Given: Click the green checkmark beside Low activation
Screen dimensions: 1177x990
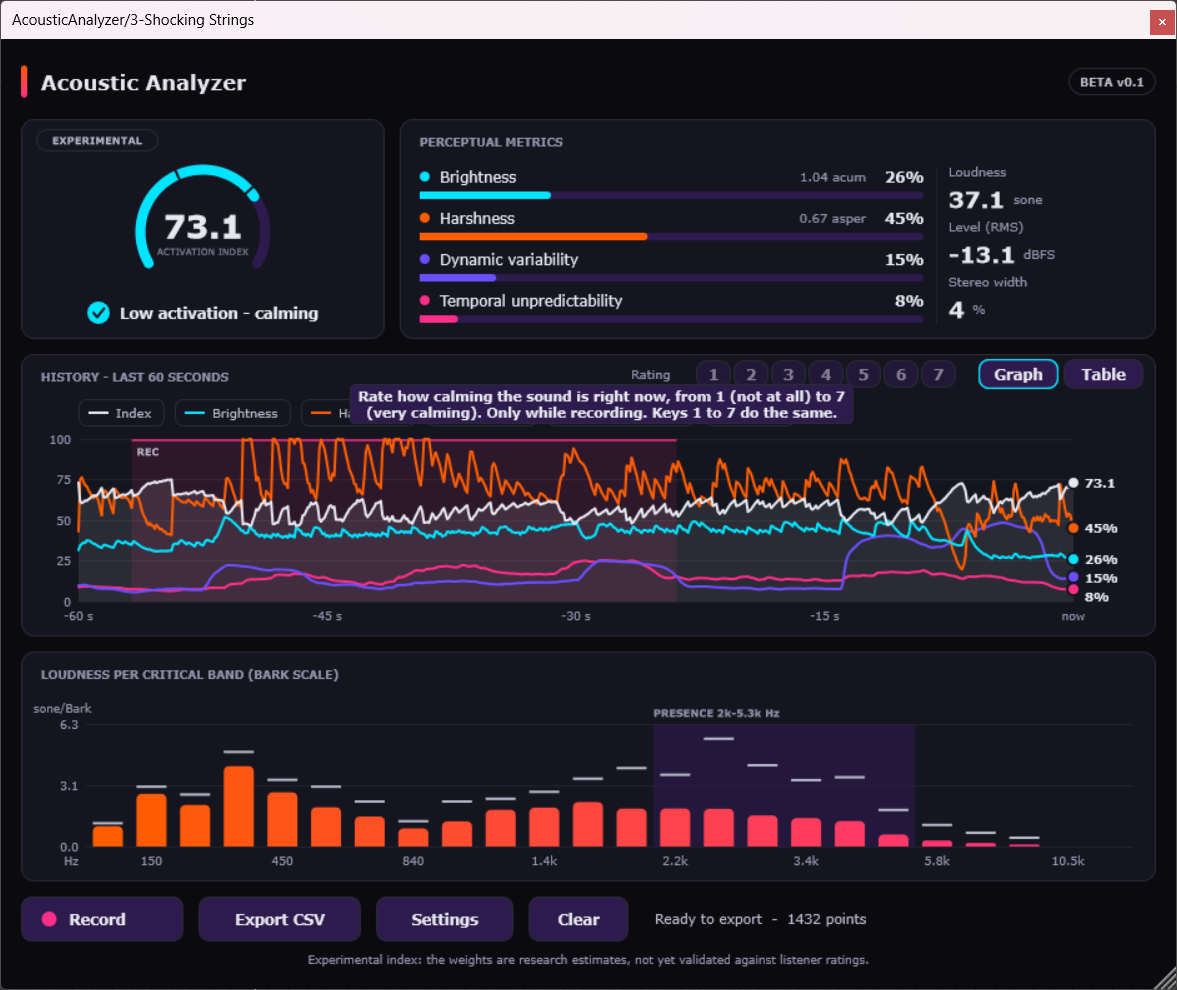Looking at the screenshot, I should tap(98, 313).
